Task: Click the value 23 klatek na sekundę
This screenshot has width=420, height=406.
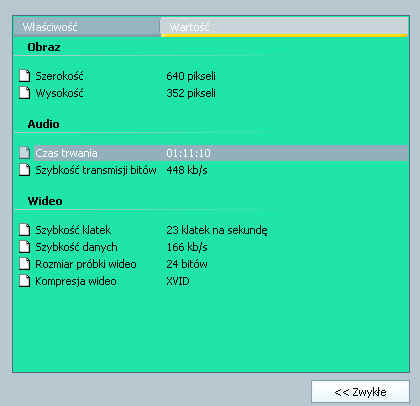Action: 217,230
